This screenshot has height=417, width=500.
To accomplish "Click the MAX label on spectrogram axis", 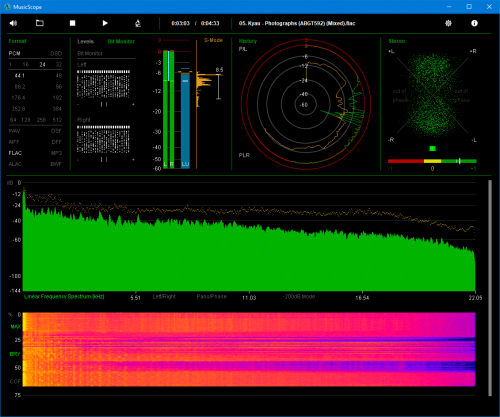I will [x=15, y=327].
